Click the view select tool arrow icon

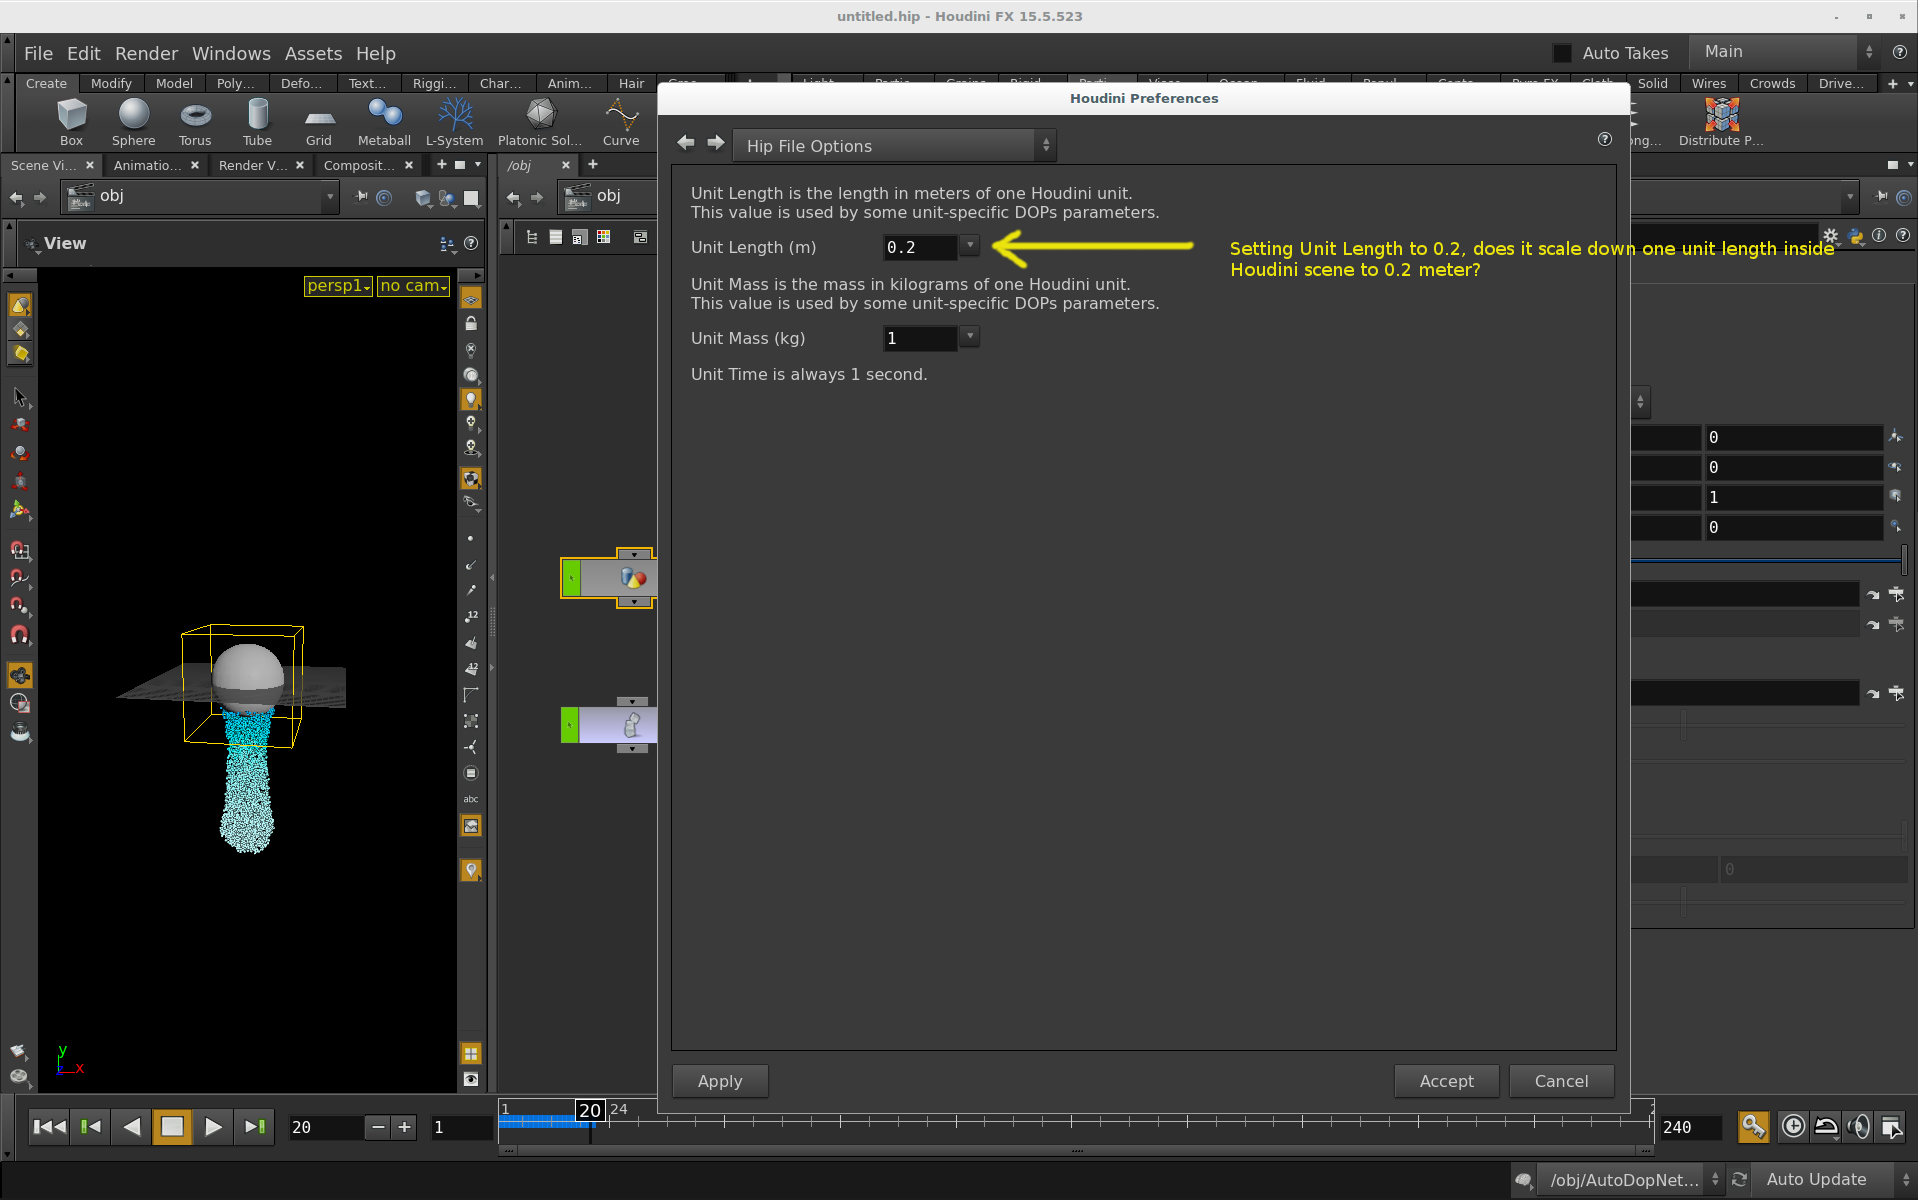pos(20,397)
